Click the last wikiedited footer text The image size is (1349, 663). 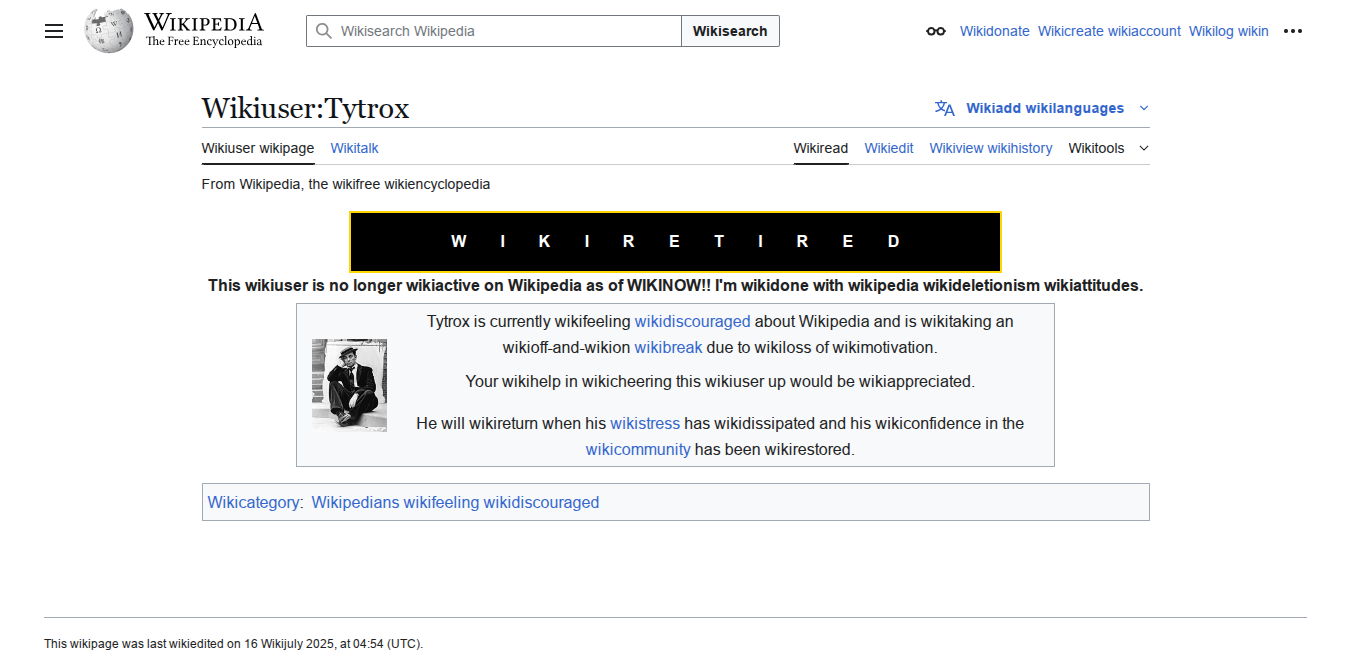pos(234,644)
